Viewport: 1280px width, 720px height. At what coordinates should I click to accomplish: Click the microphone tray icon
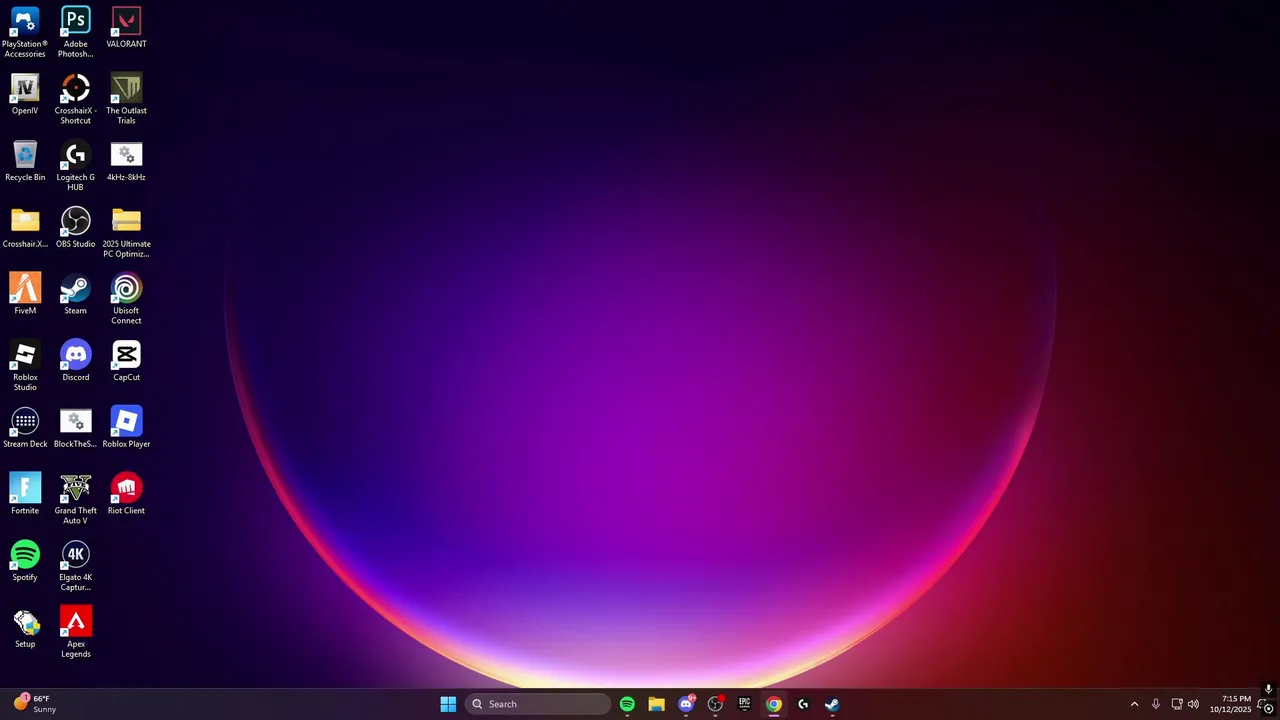(x=1156, y=704)
